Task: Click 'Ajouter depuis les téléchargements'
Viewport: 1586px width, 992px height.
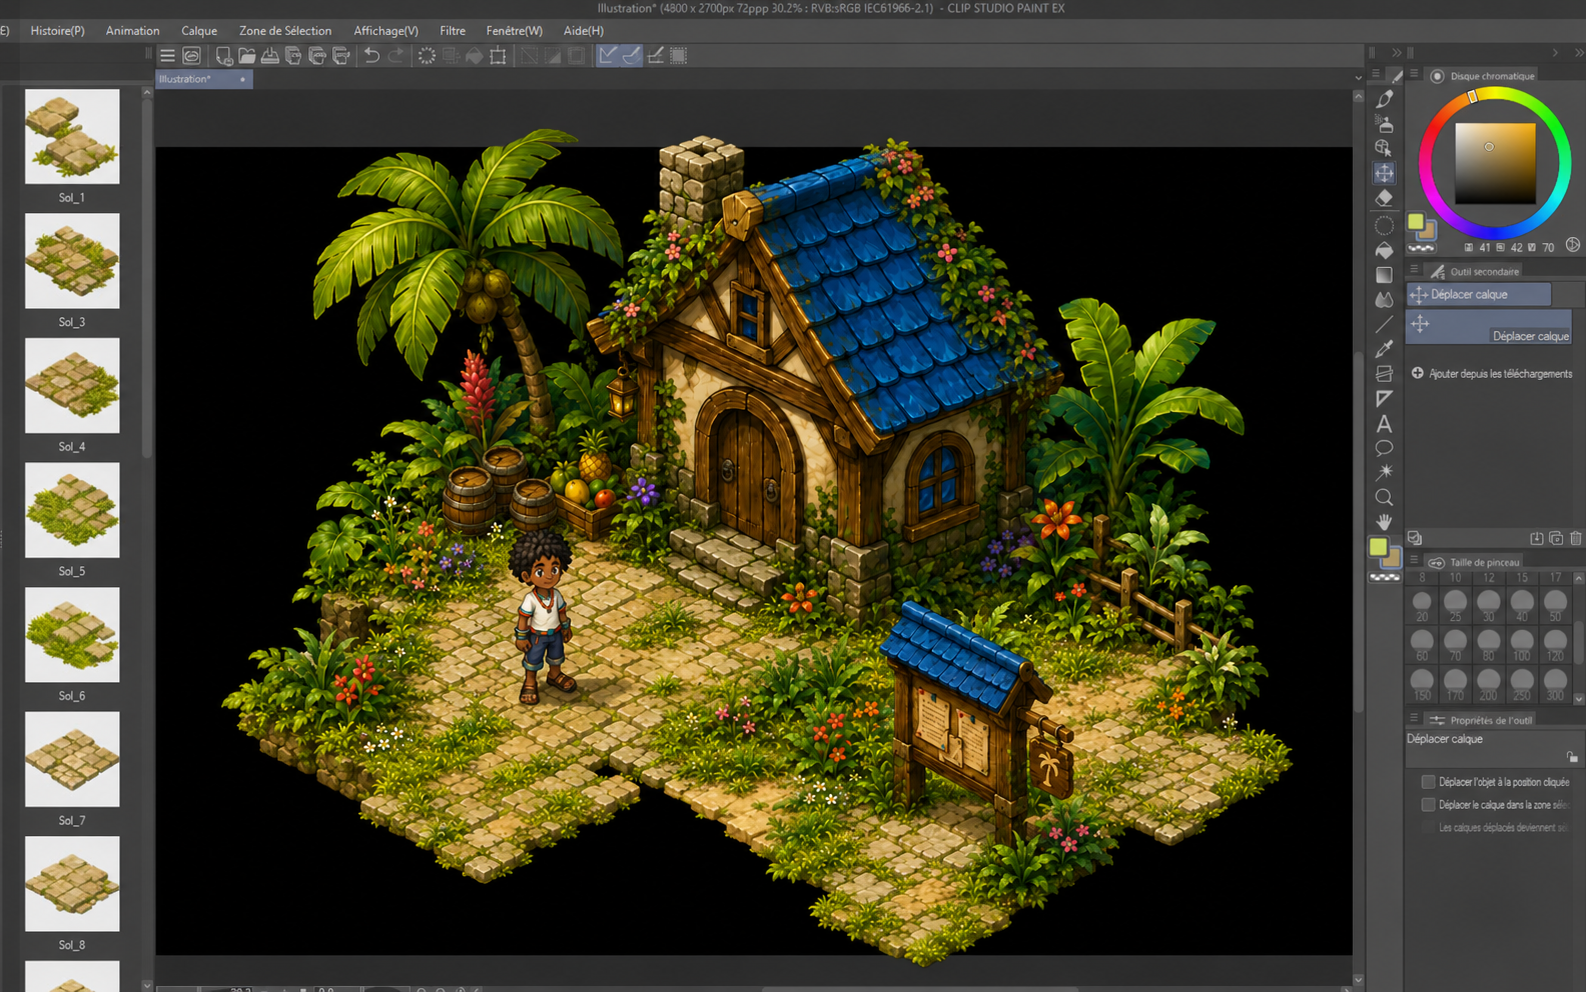Action: 1492,374
